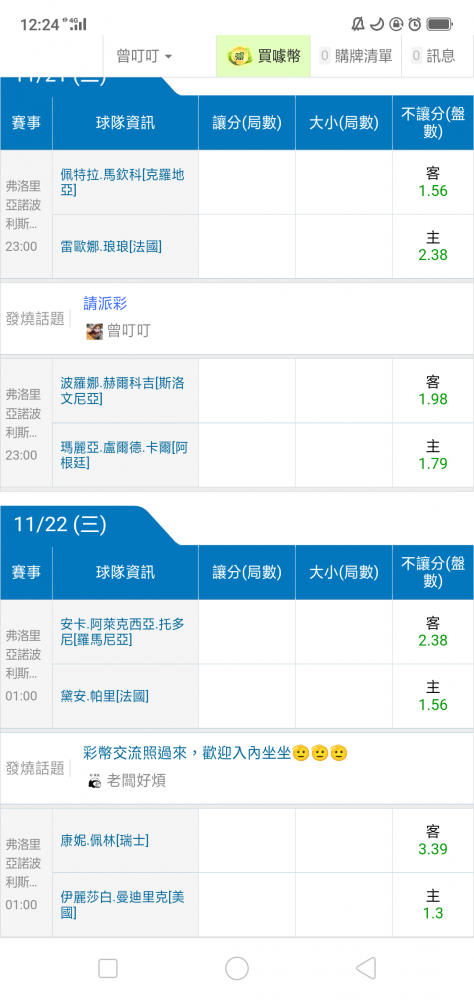Image resolution: width=474 pixels, height=1000 pixels.
Task: Tap the alarm clock status icon
Action: point(415,24)
